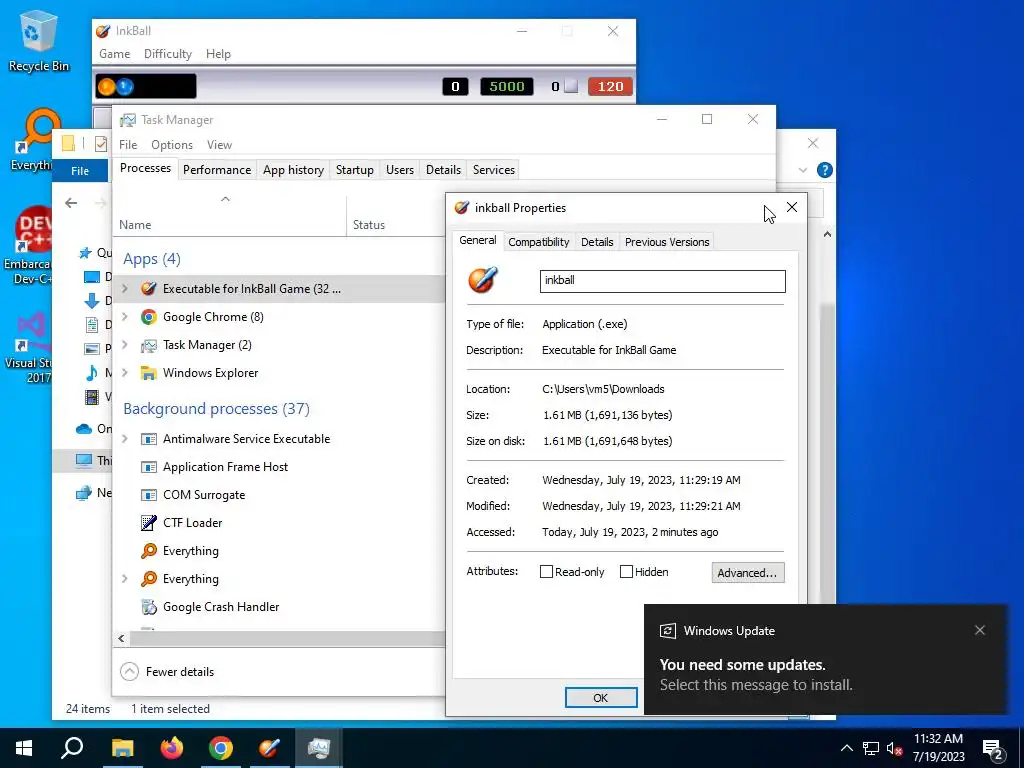Show hidden system tray icons
The width and height of the screenshot is (1024, 768).
pyautogui.click(x=846, y=748)
